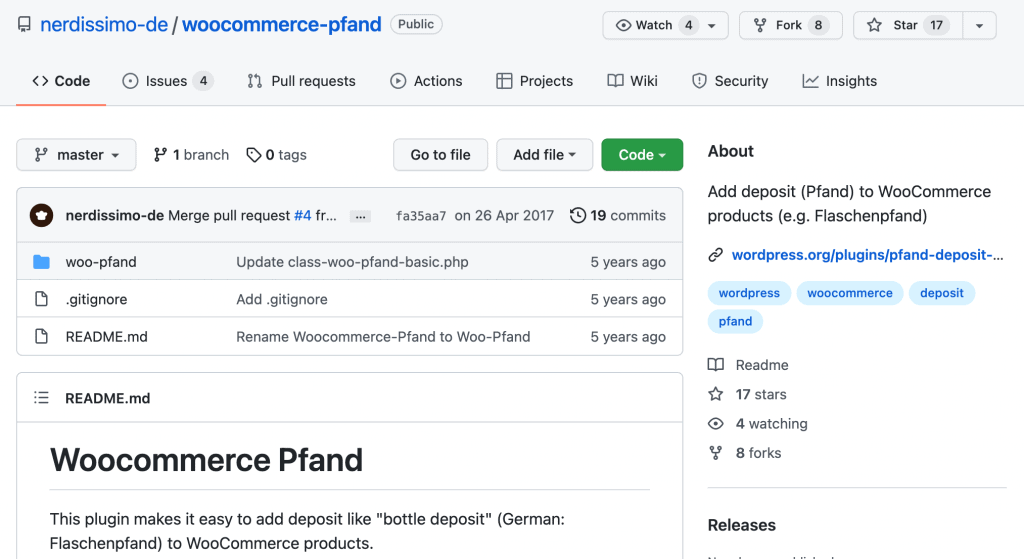Click the file icon beside README.md row
The image size is (1024, 559).
41,336
